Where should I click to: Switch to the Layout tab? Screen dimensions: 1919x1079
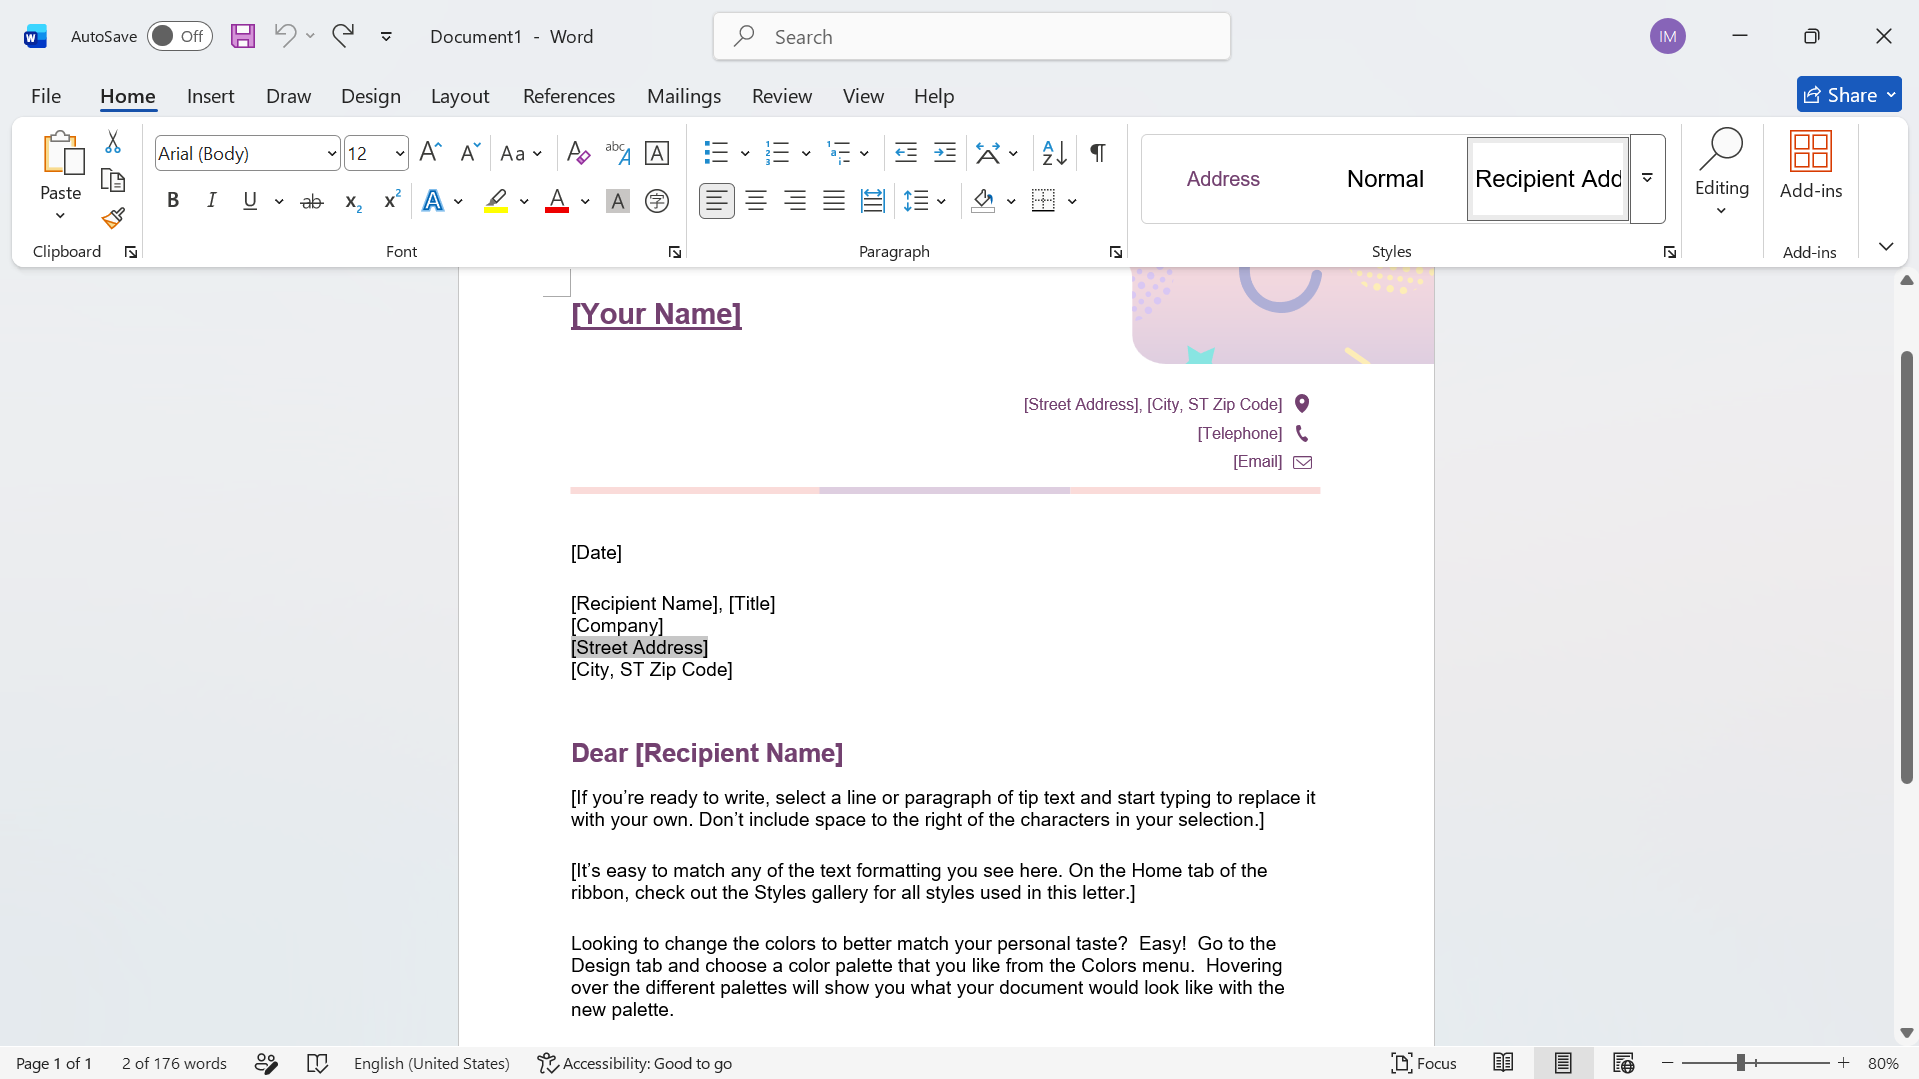[x=460, y=96]
